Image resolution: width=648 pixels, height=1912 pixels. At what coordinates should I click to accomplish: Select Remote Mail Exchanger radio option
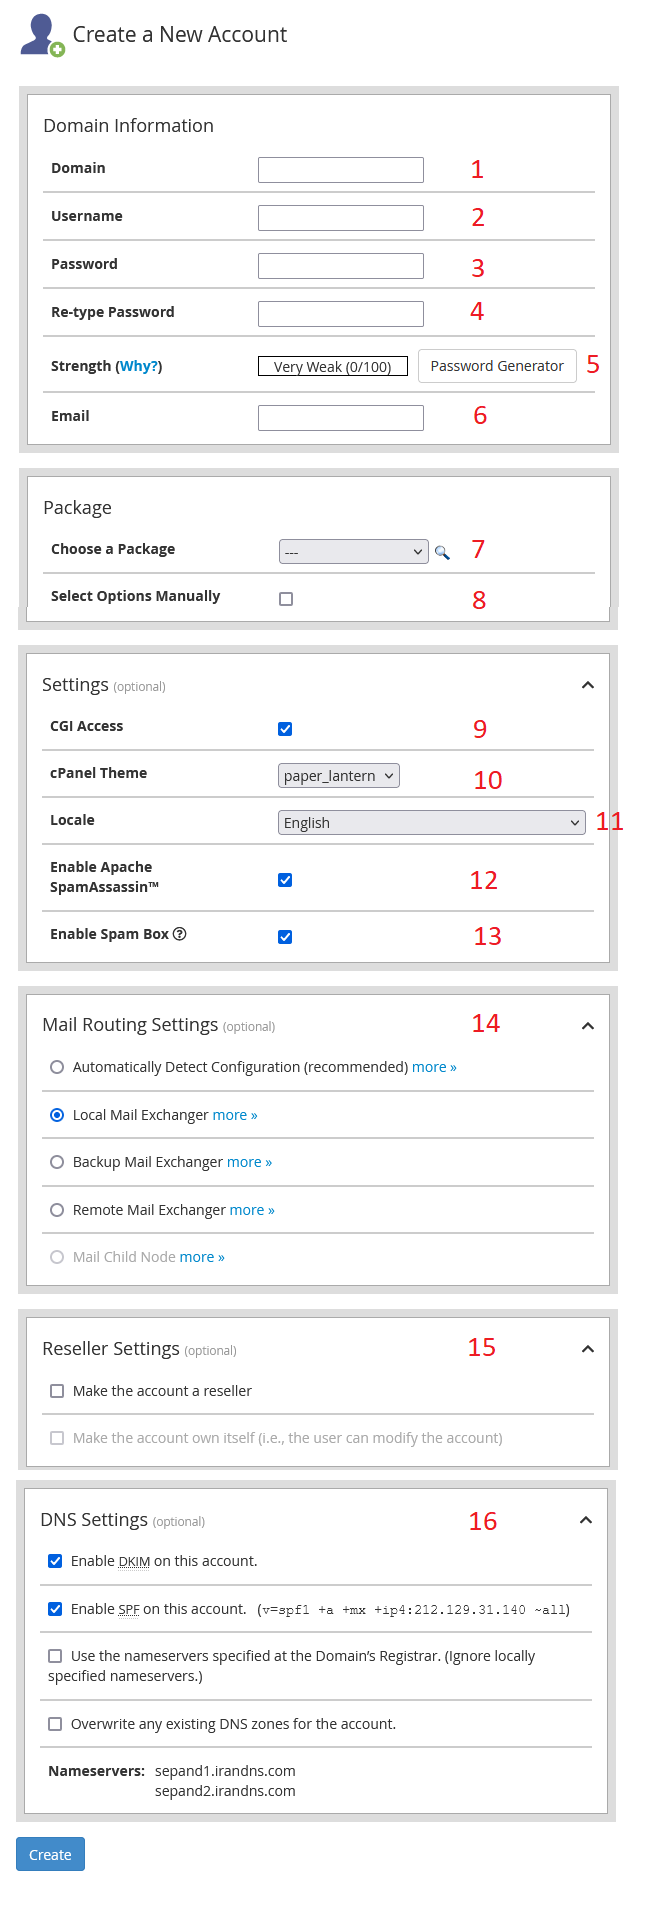point(57,1210)
